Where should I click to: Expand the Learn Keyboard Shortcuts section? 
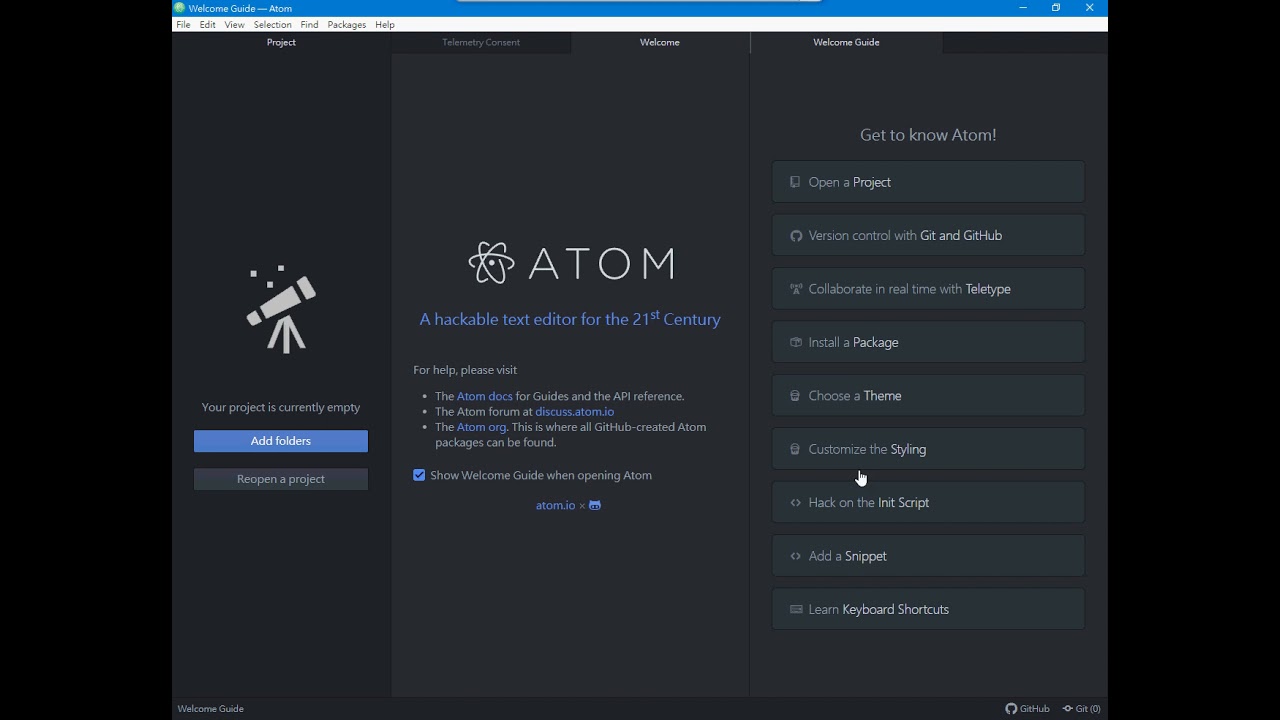[928, 609]
